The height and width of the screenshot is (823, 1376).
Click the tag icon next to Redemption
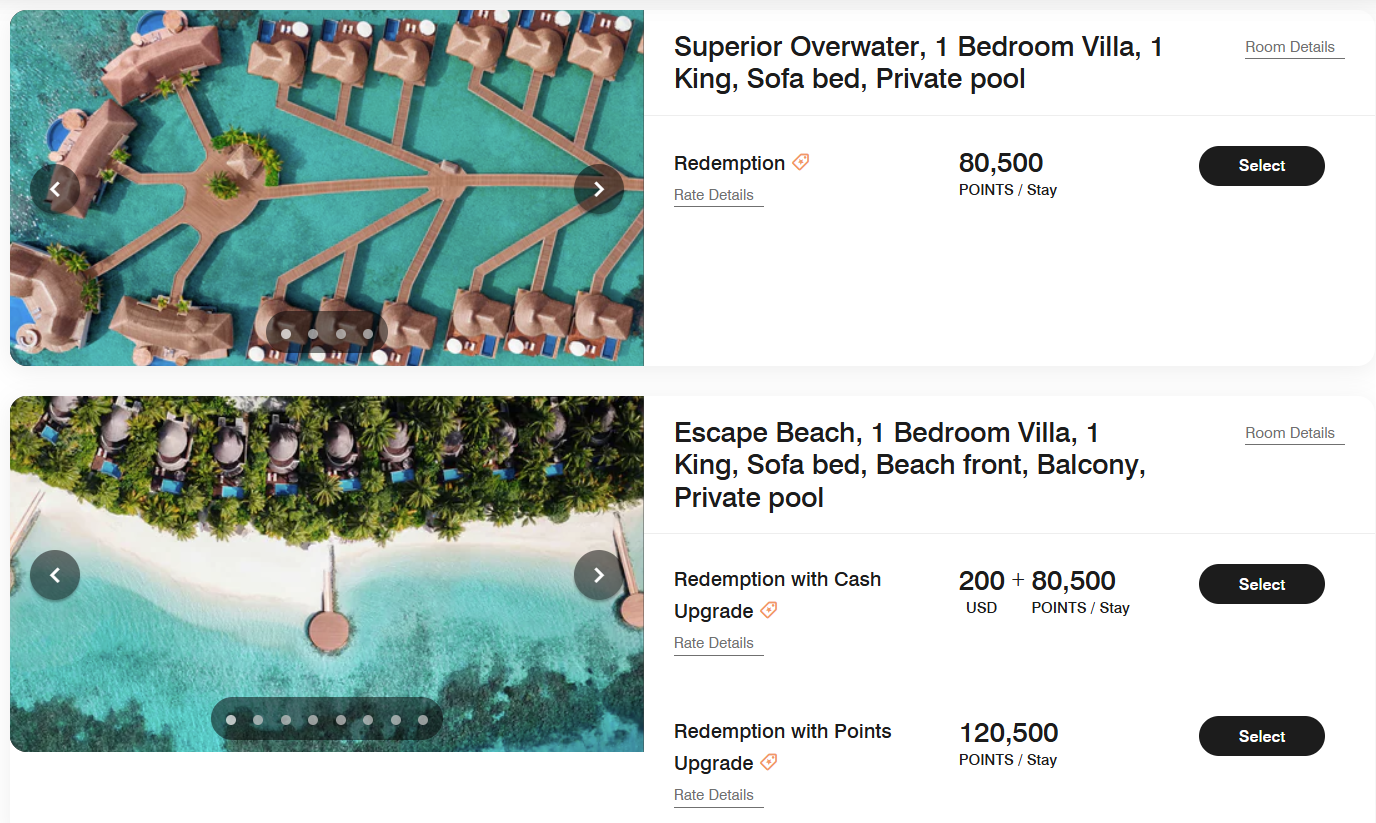coord(801,162)
